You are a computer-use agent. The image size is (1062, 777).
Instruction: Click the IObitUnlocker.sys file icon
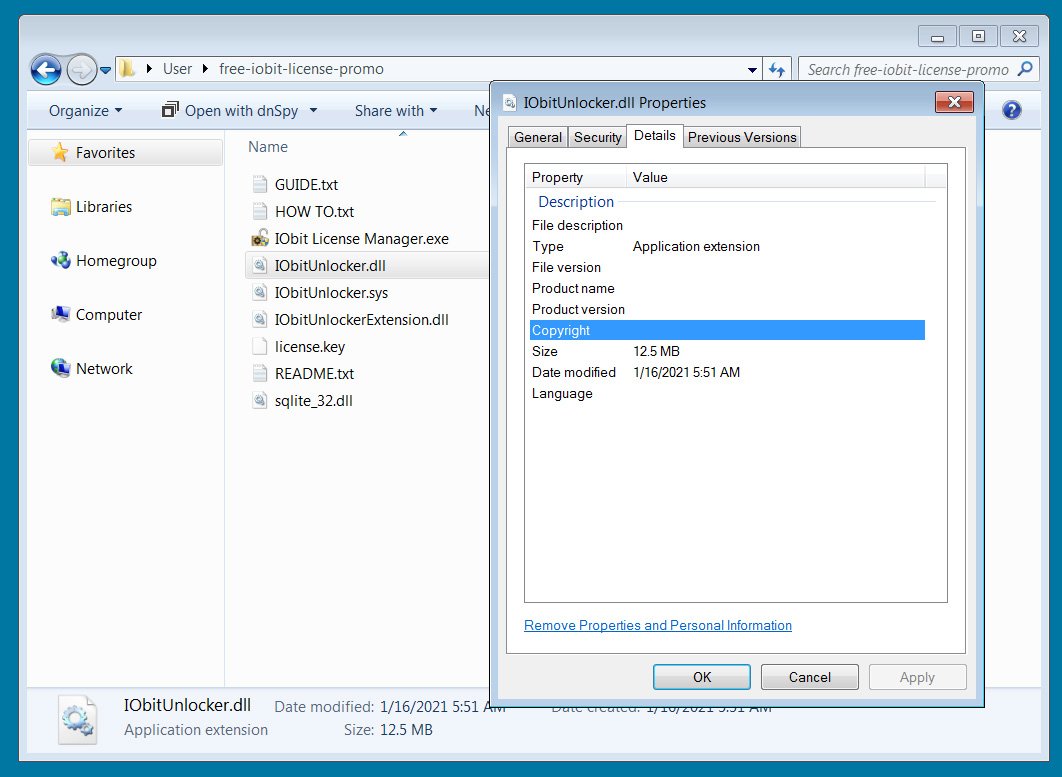[257, 292]
